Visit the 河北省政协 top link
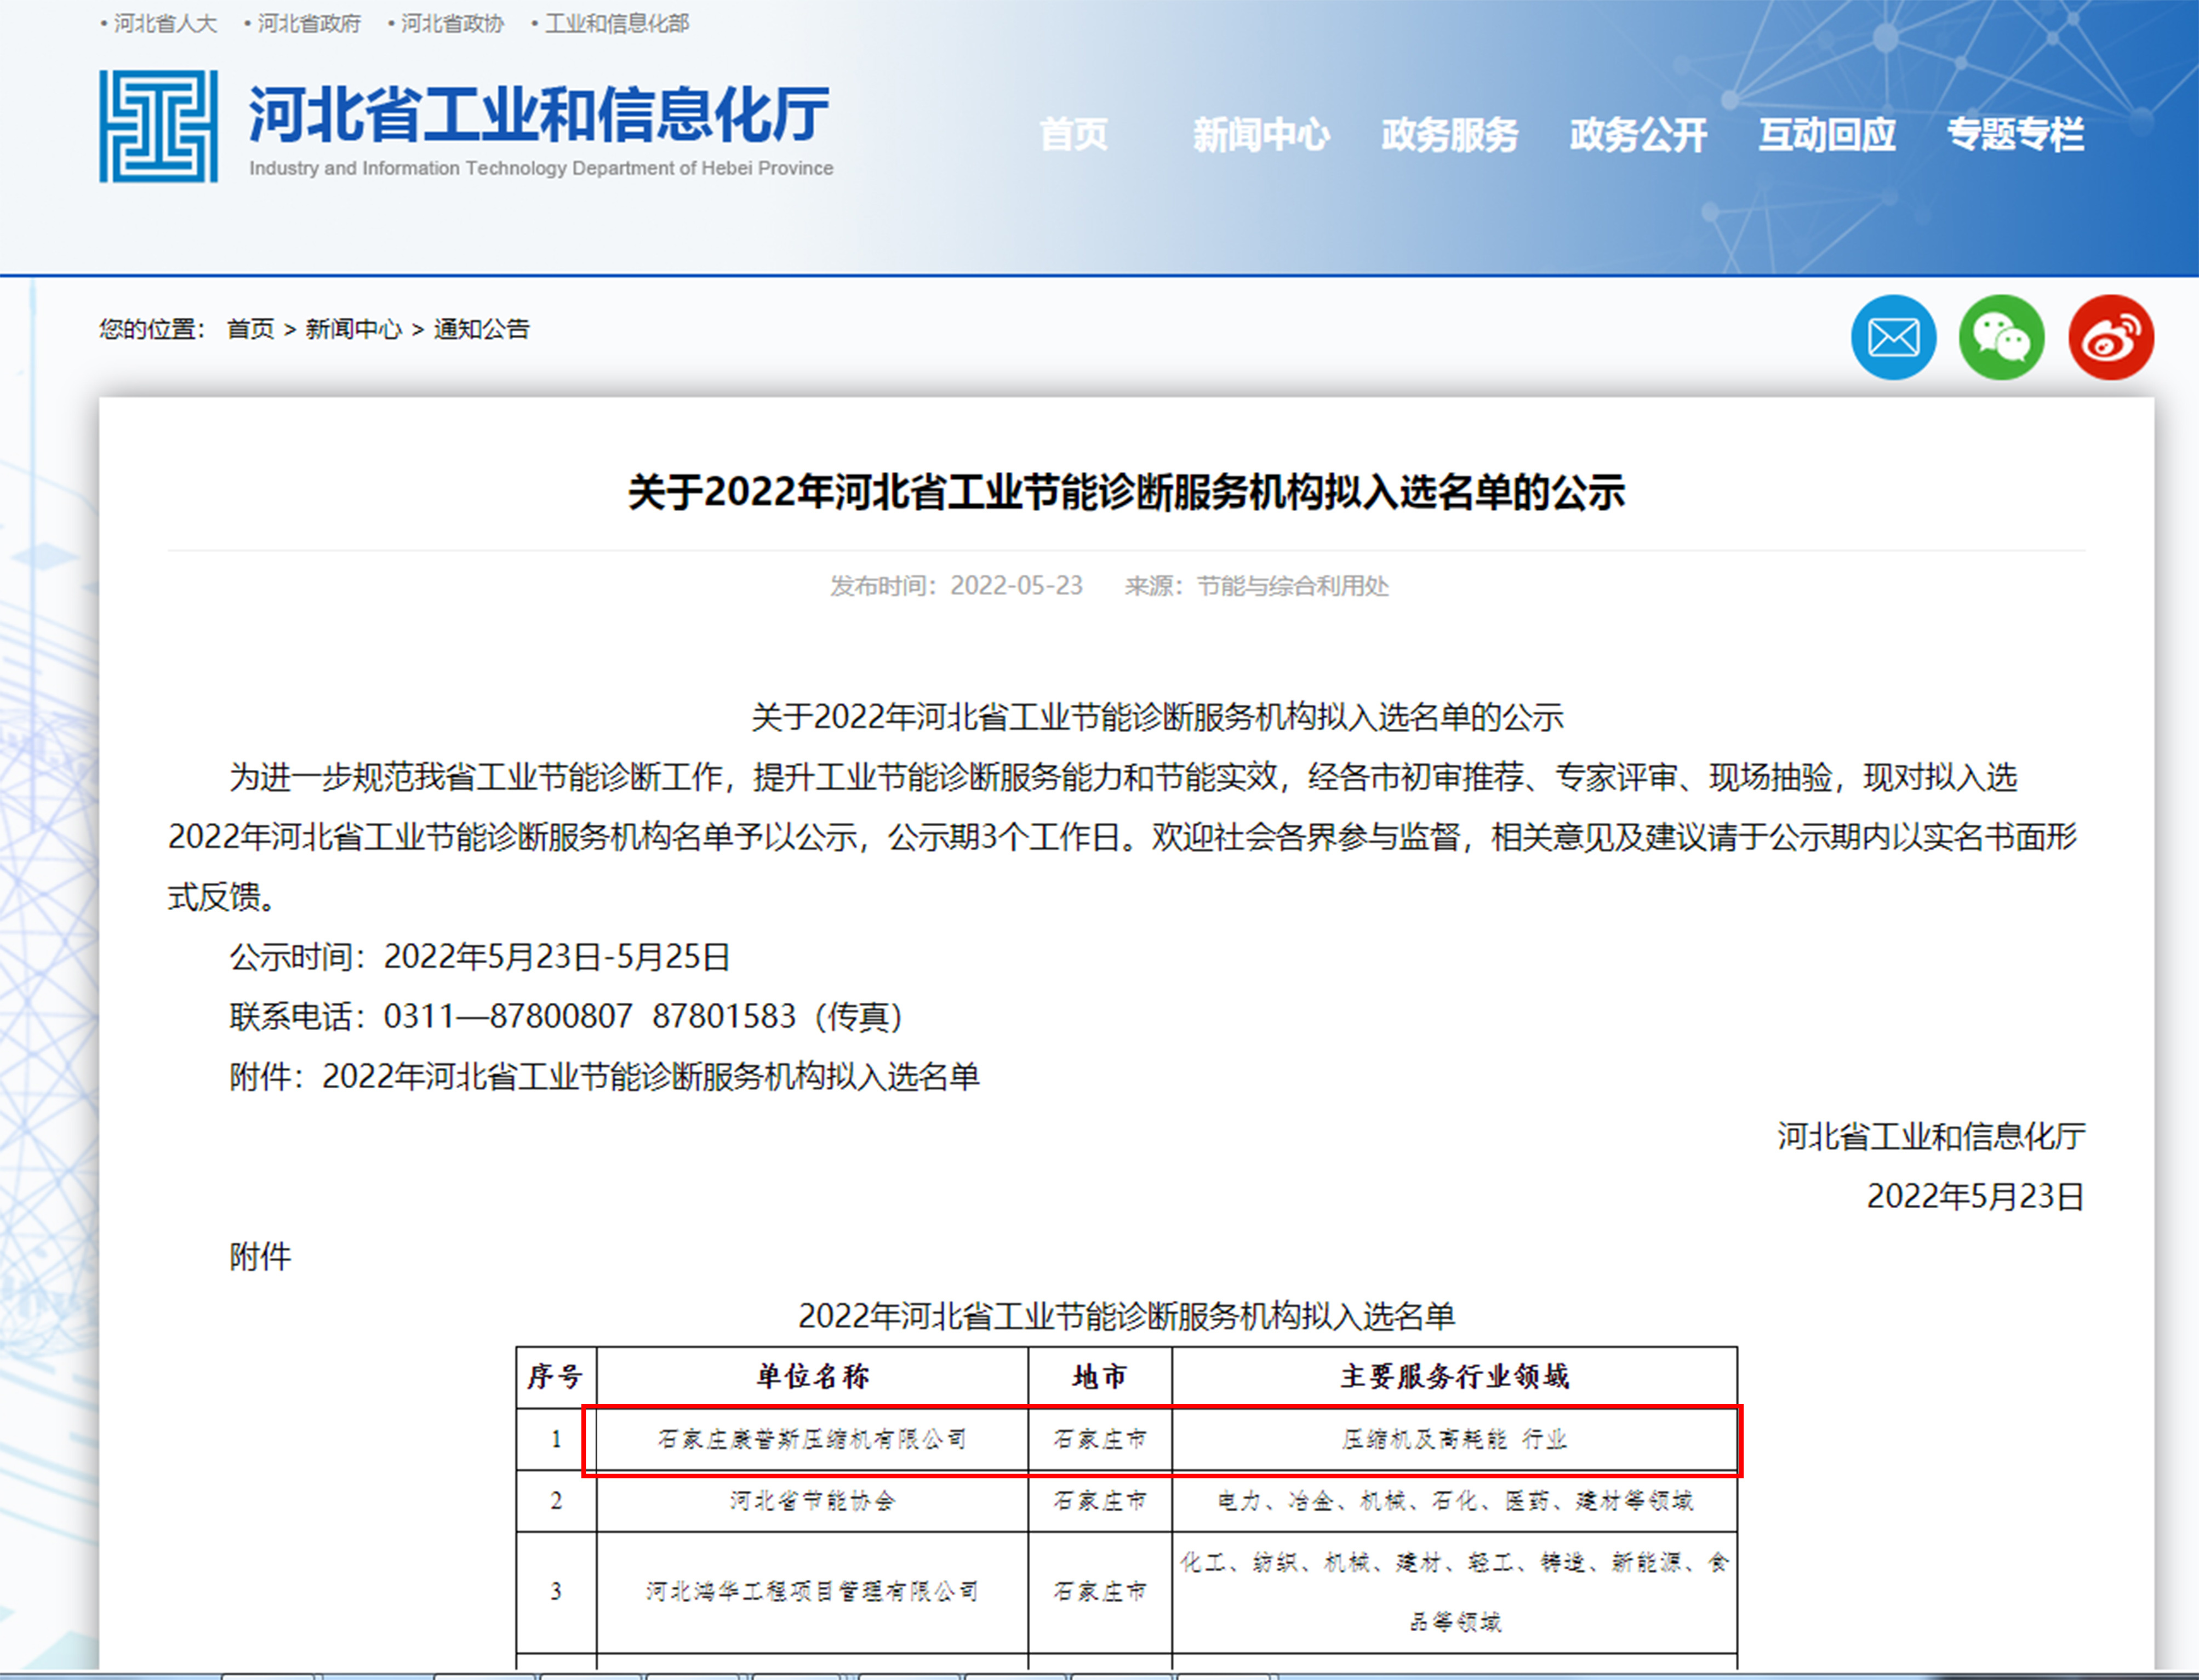 pos(452,23)
